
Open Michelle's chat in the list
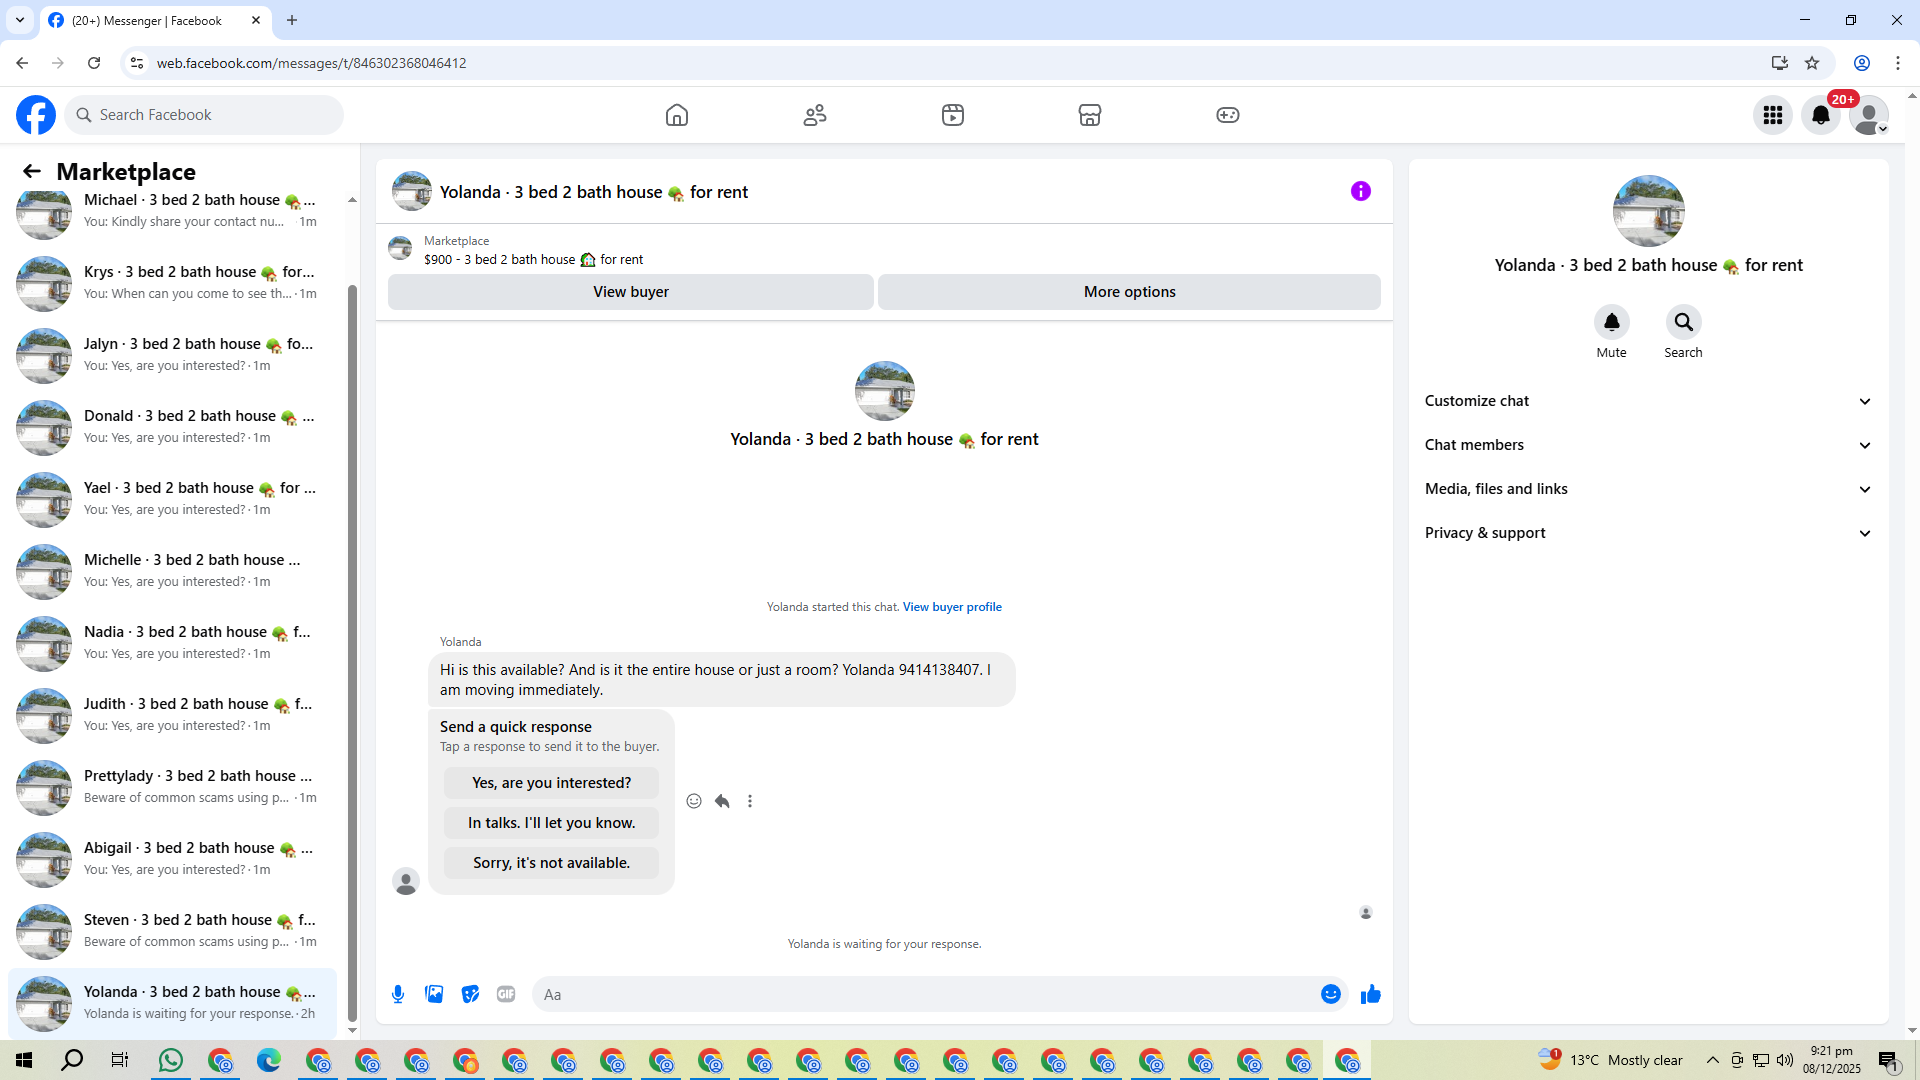pyautogui.click(x=172, y=571)
